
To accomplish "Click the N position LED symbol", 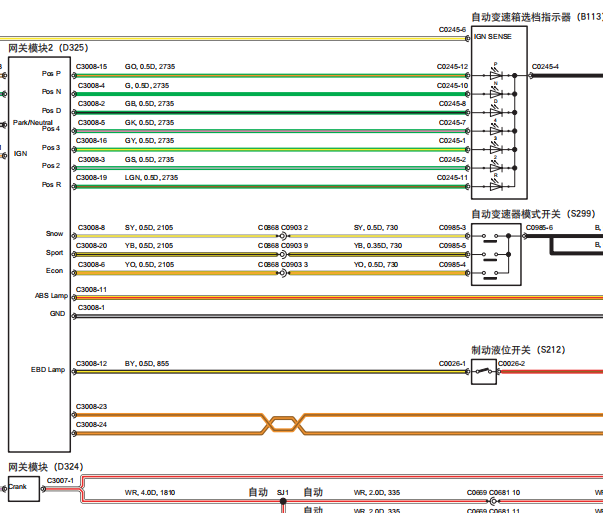I will pos(496,93).
